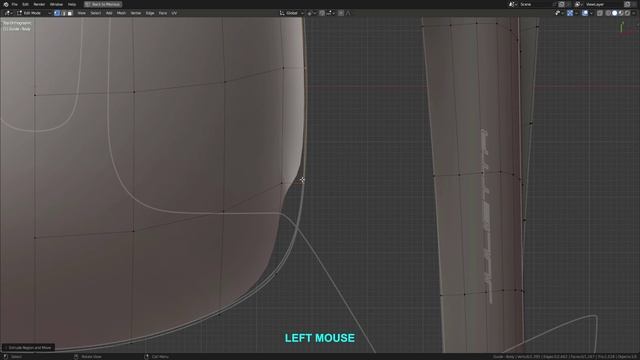Toggle viewport overlays
The width and height of the screenshot is (640, 360).
tap(585, 13)
